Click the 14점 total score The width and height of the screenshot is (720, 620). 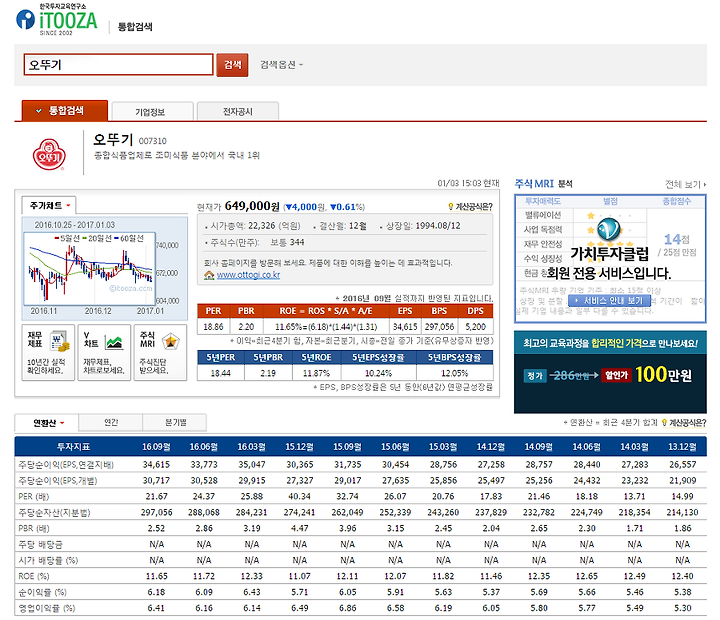[x=676, y=239]
